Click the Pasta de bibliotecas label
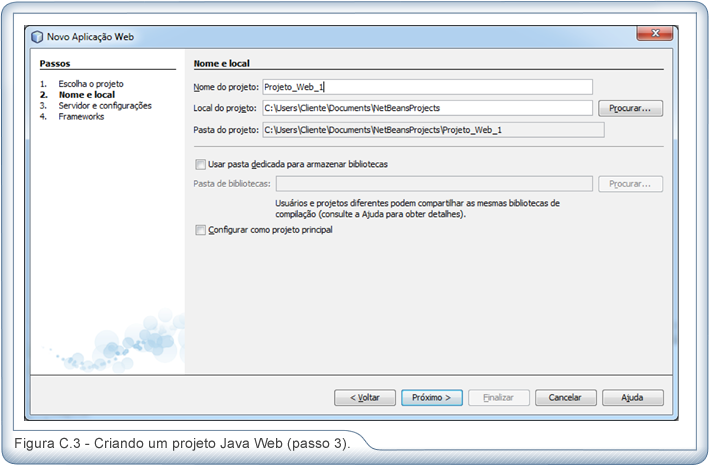710x466 pixels. coord(232,184)
